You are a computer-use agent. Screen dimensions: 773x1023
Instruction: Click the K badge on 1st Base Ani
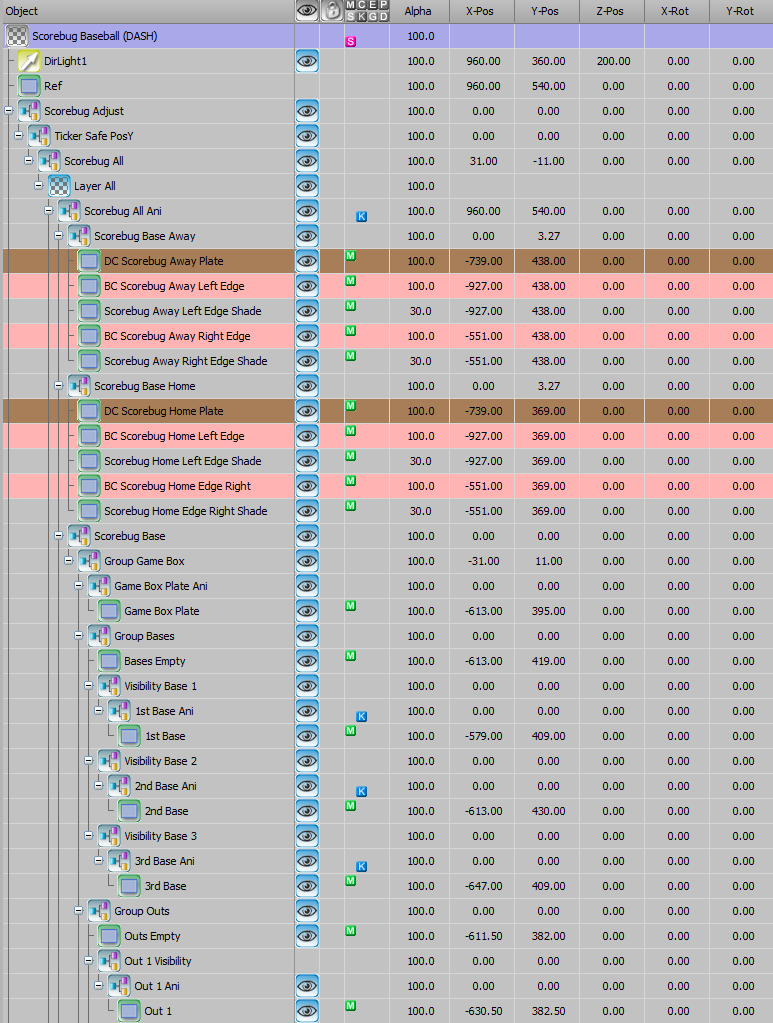[361, 716]
